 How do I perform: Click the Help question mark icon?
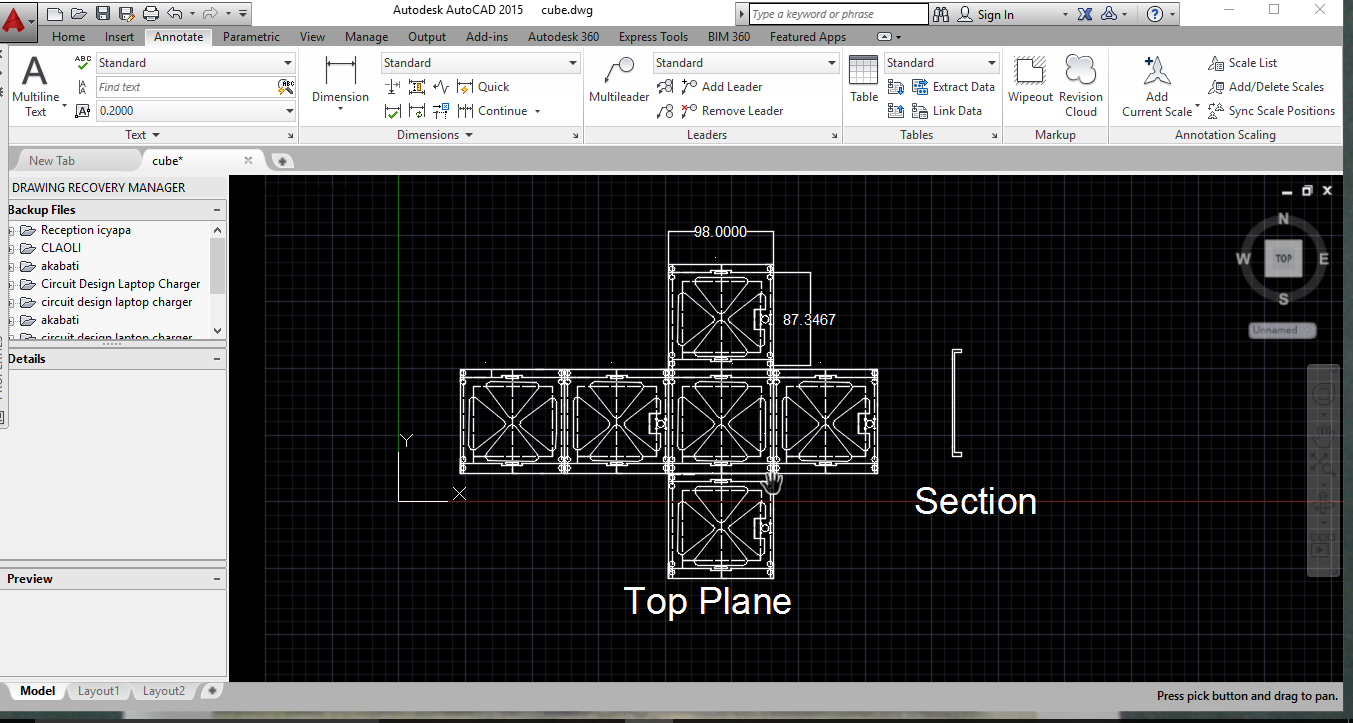1155,14
